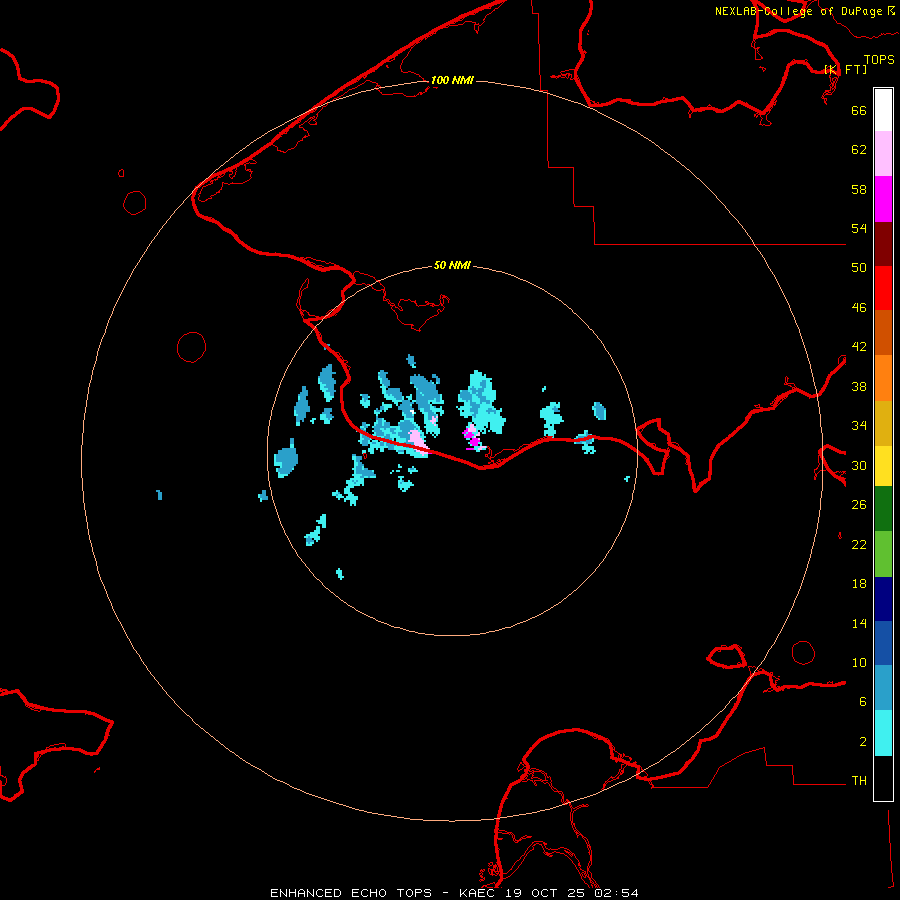Click the light pink legend swatch
The width and height of the screenshot is (900, 900).
(x=883, y=153)
